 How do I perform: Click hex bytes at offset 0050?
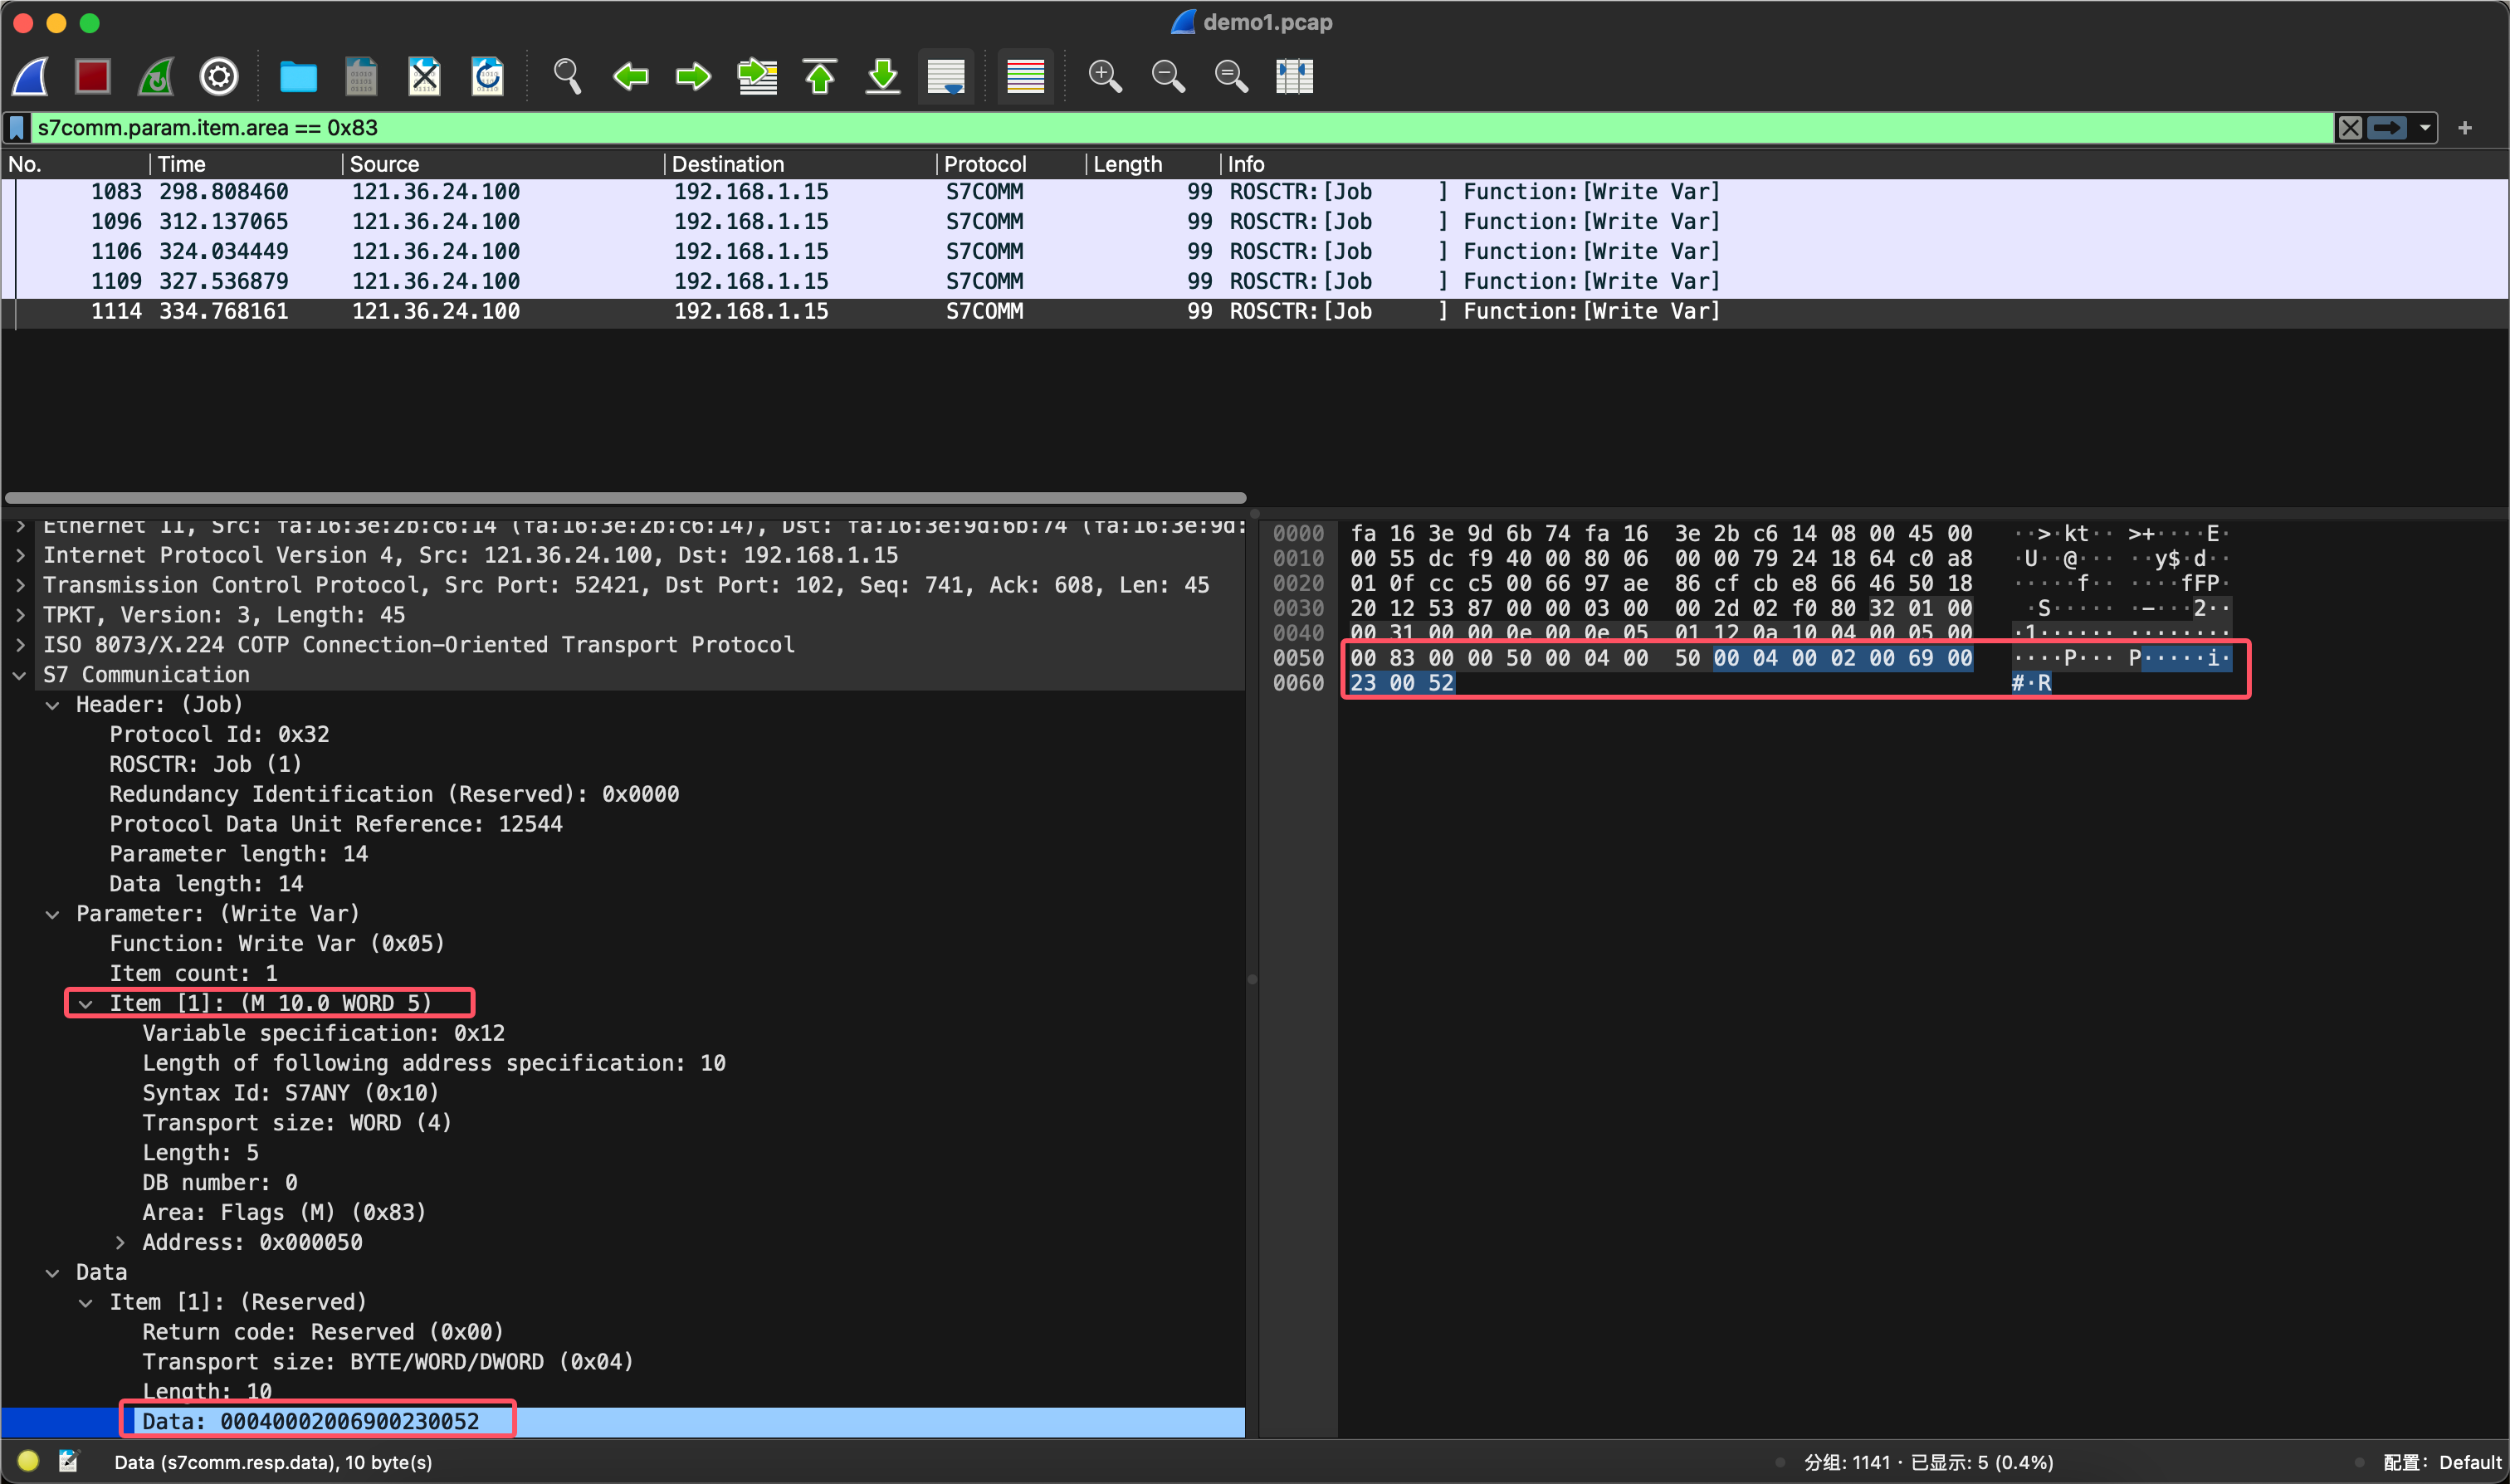pos(1661,659)
